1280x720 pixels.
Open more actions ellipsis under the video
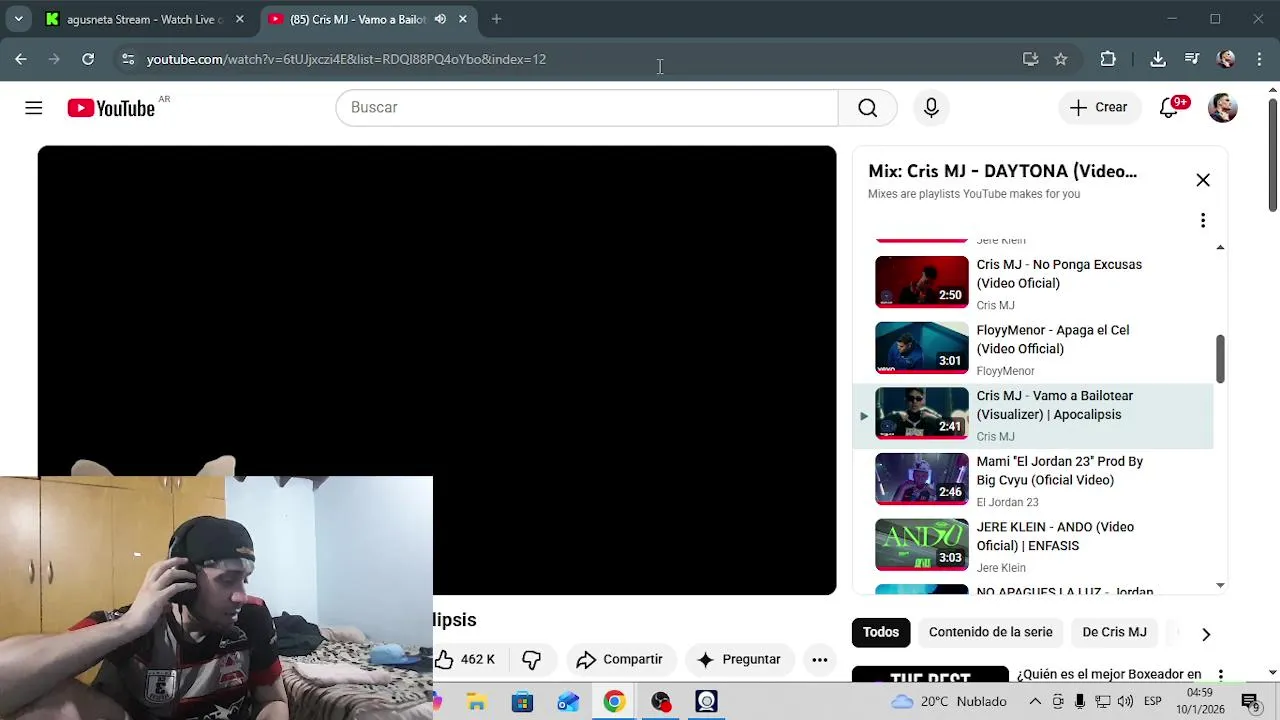click(x=819, y=659)
